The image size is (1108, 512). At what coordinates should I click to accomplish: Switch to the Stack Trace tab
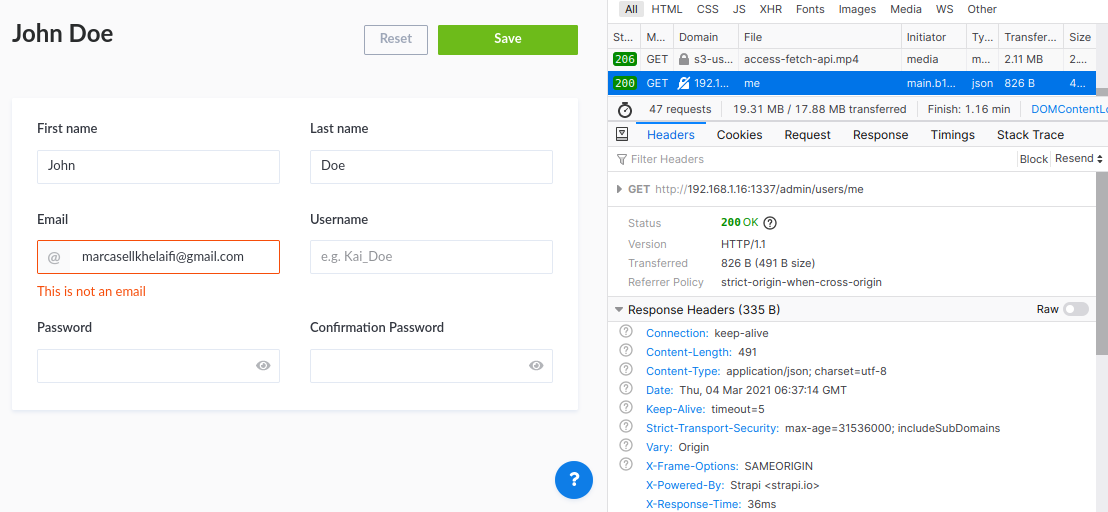coord(1030,134)
